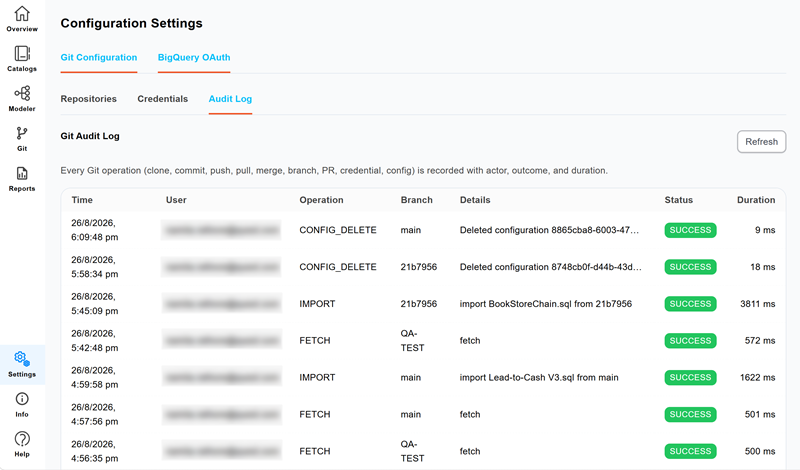The height and width of the screenshot is (470, 800).
Task: Click IMPORT operation in the 5:45:09 pm row
Action: coord(317,304)
